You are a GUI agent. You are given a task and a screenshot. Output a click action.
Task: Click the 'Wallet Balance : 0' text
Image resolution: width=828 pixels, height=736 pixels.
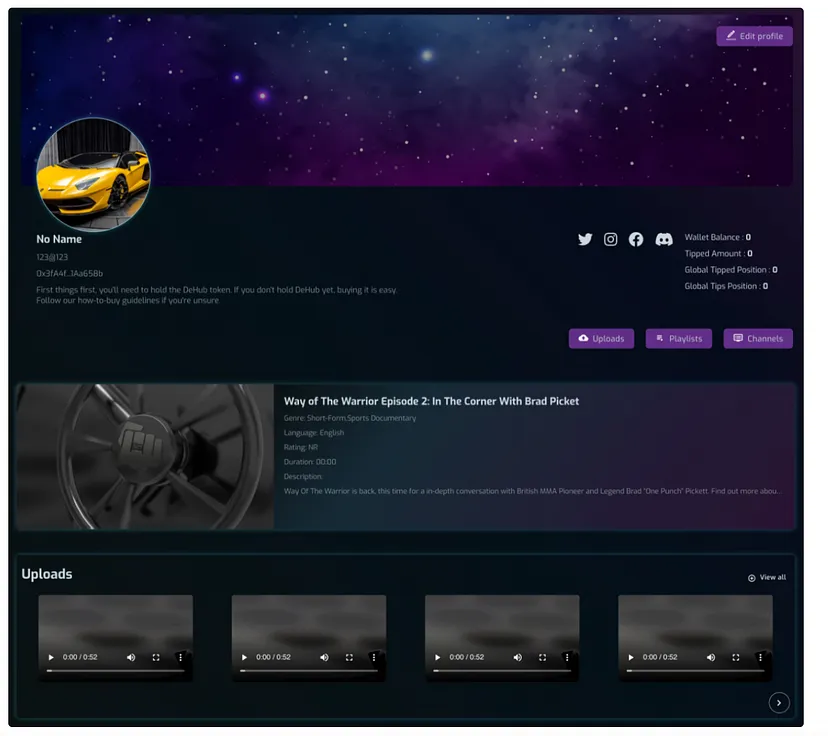(718, 237)
